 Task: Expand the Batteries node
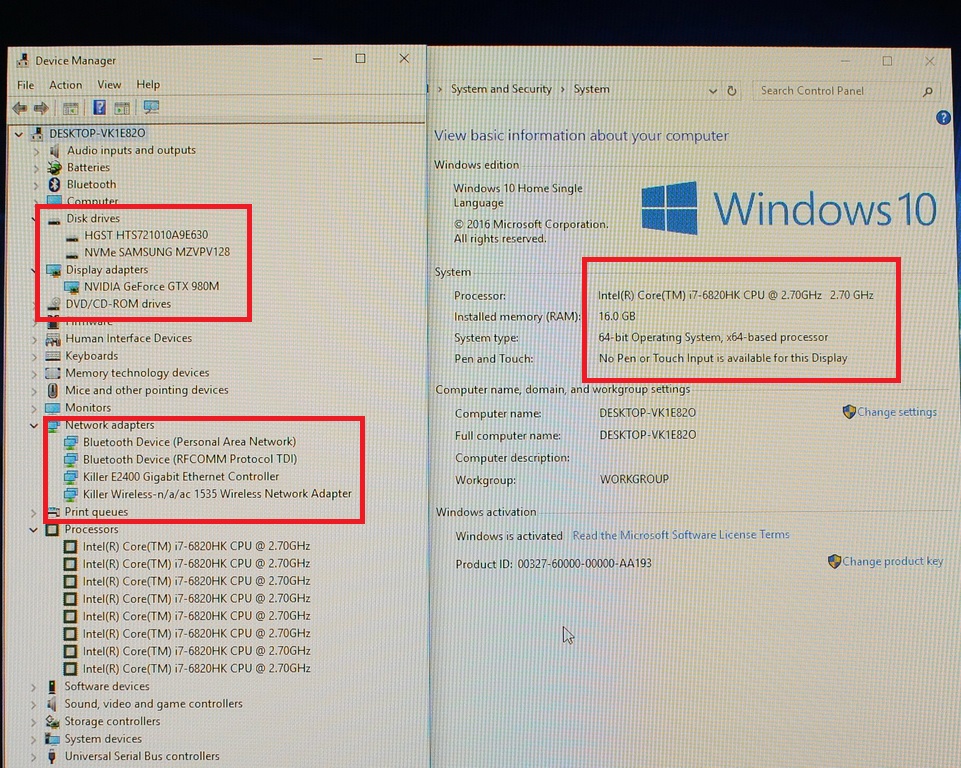[36, 167]
